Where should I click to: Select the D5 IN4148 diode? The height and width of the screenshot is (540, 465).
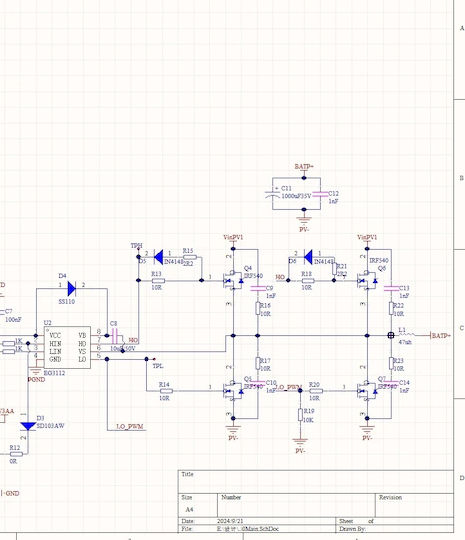pyautogui.click(x=158, y=257)
